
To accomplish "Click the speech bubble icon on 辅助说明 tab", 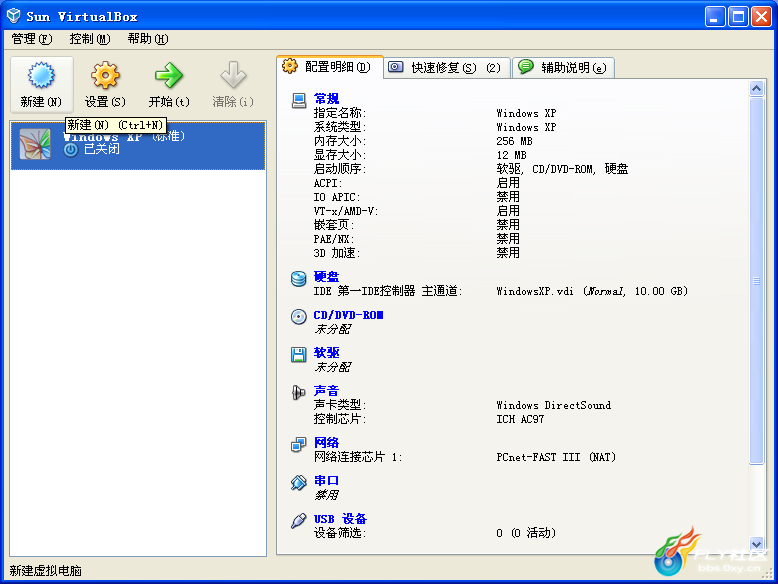I will click(x=526, y=66).
